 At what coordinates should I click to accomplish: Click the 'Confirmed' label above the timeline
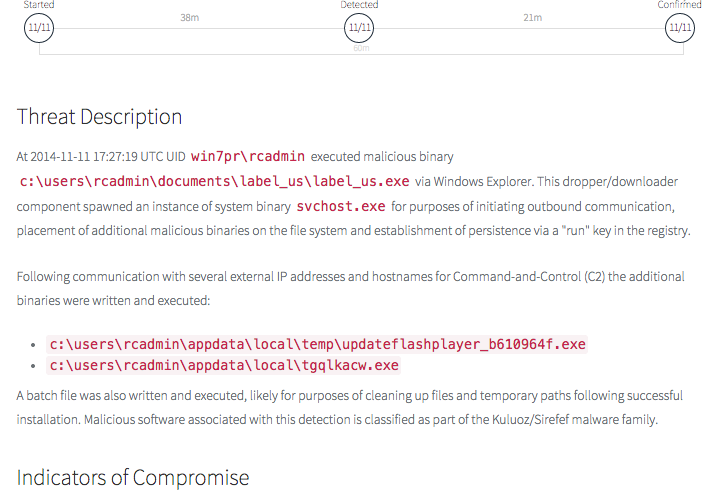(x=679, y=5)
